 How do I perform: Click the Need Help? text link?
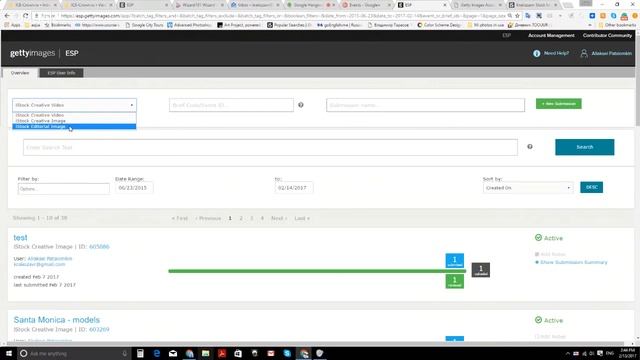click(x=556, y=53)
